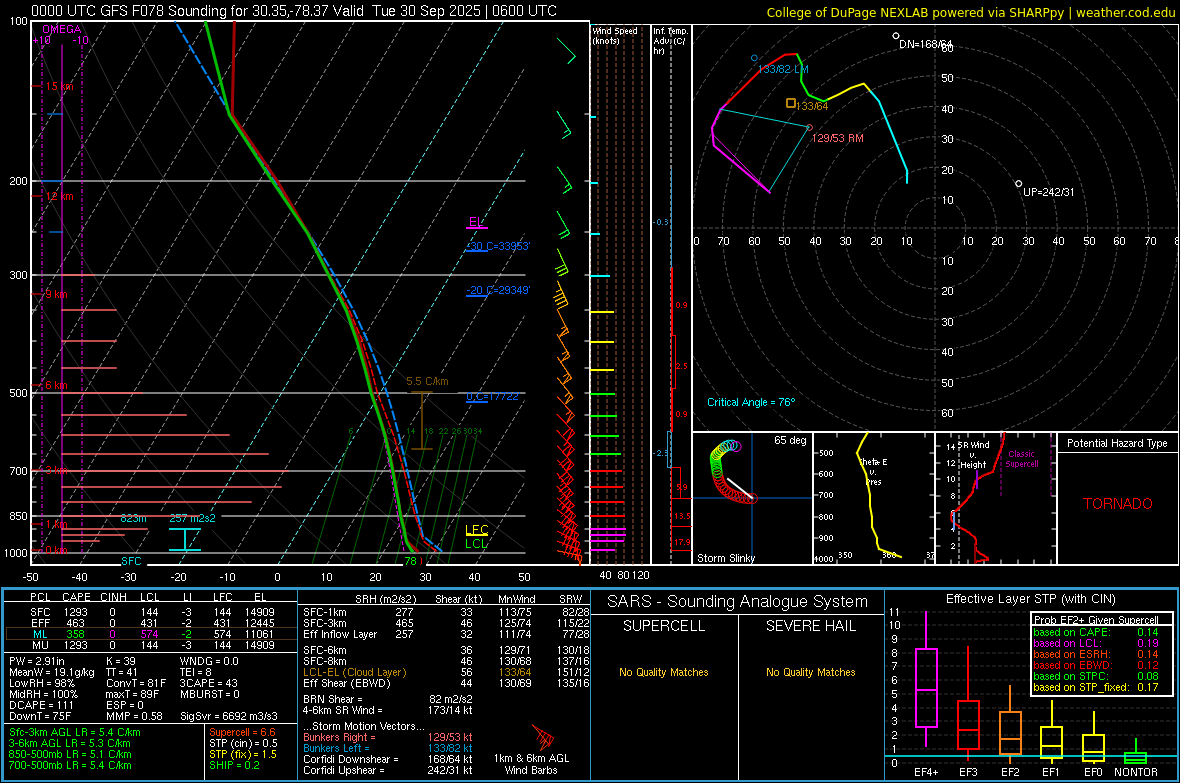
Task: Click the Corfidi downshear circle marker
Action: coord(896,35)
